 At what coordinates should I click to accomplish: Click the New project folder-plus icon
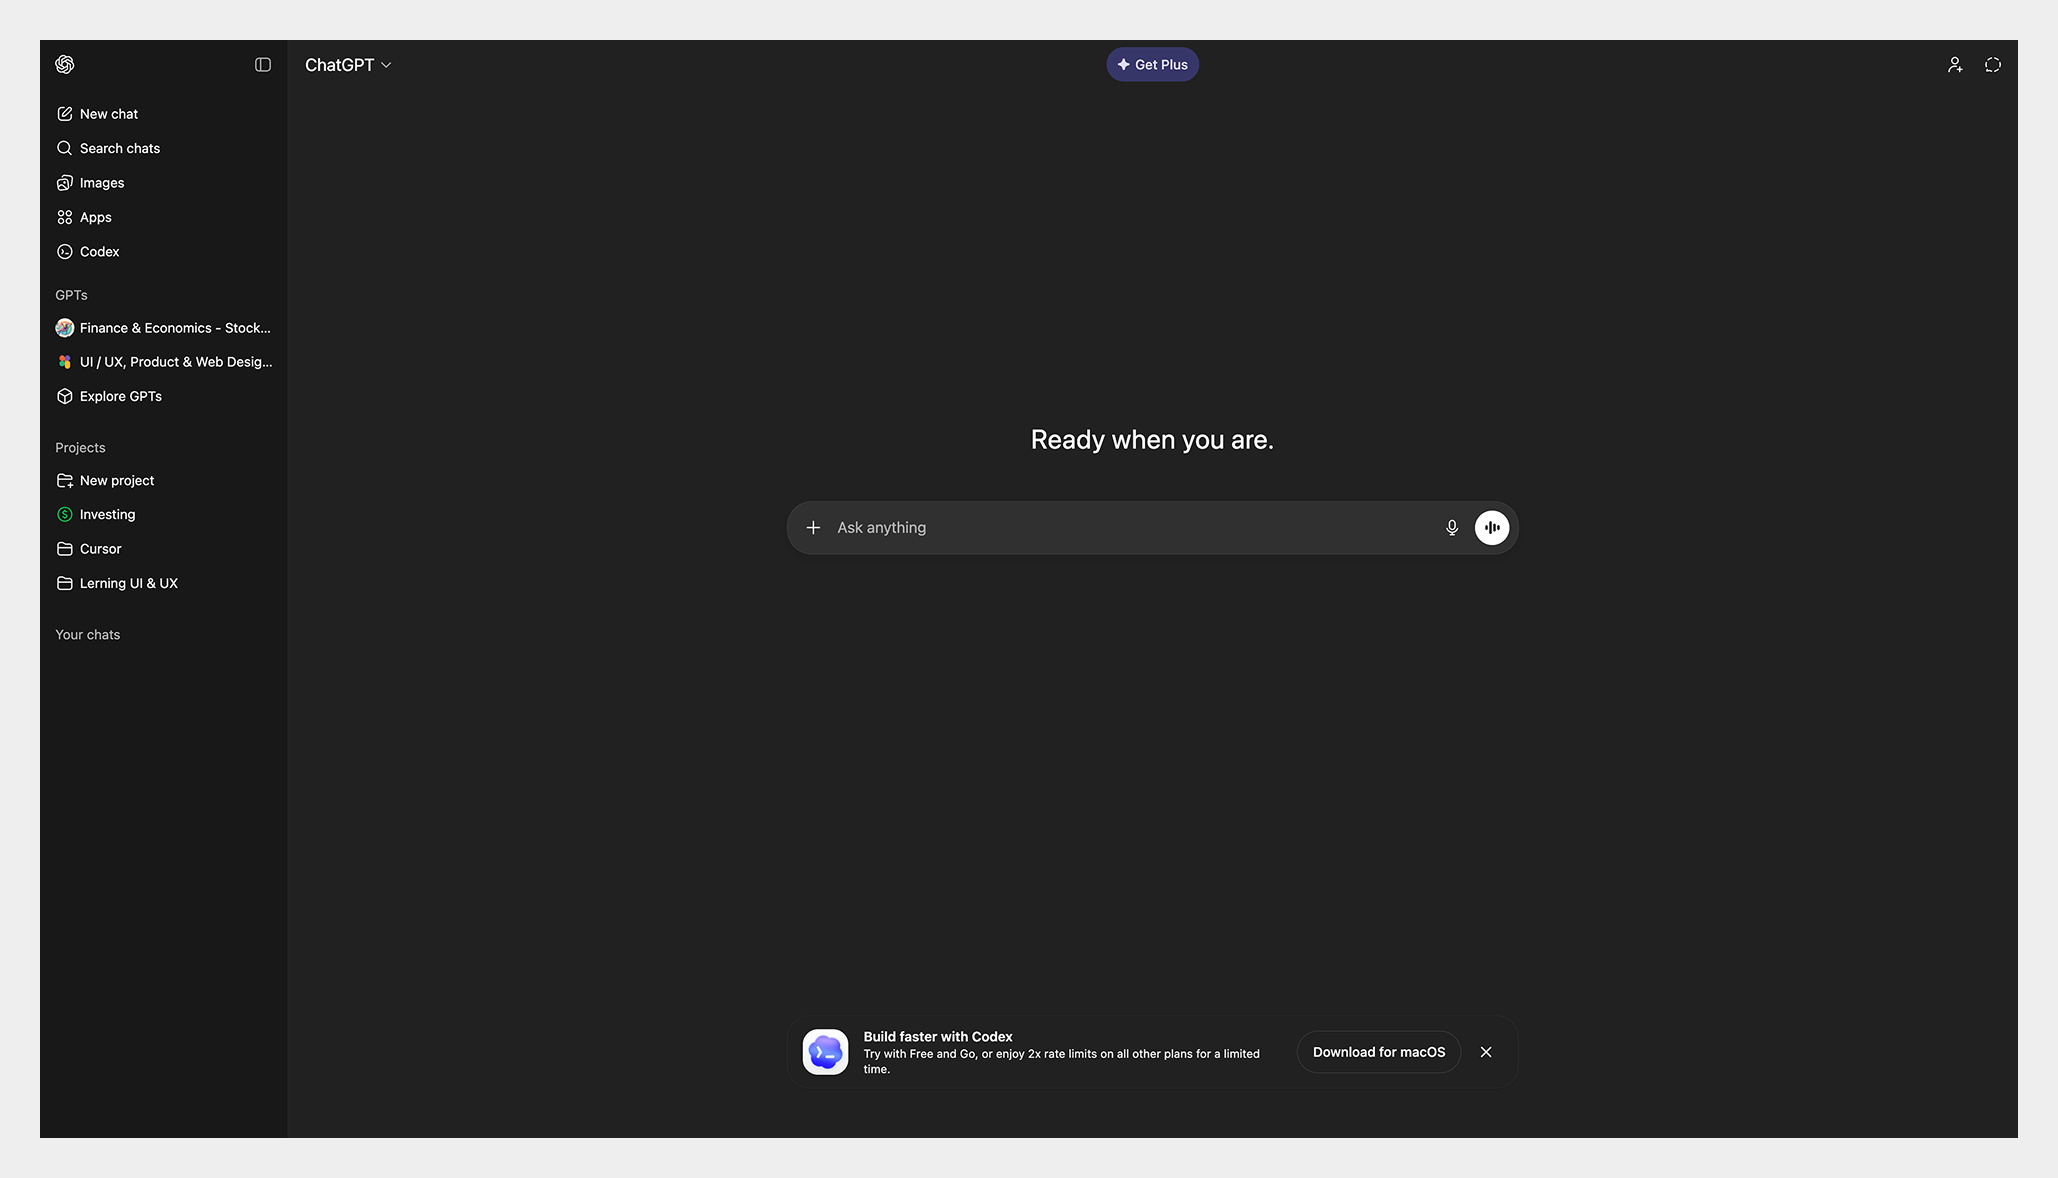point(65,481)
